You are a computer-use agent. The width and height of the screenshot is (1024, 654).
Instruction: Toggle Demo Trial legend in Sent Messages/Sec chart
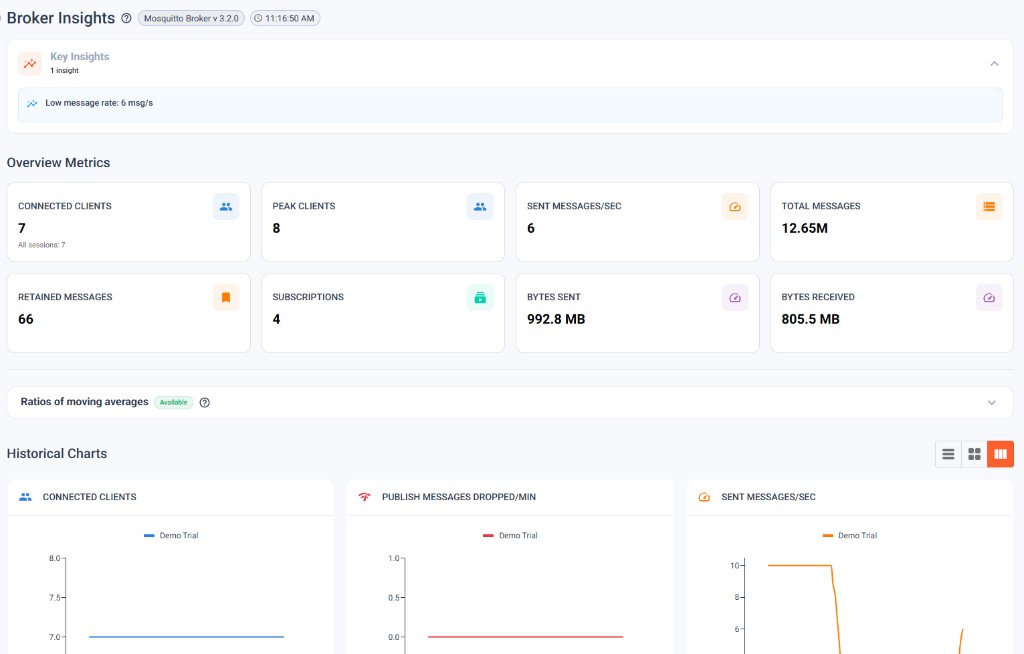850,535
